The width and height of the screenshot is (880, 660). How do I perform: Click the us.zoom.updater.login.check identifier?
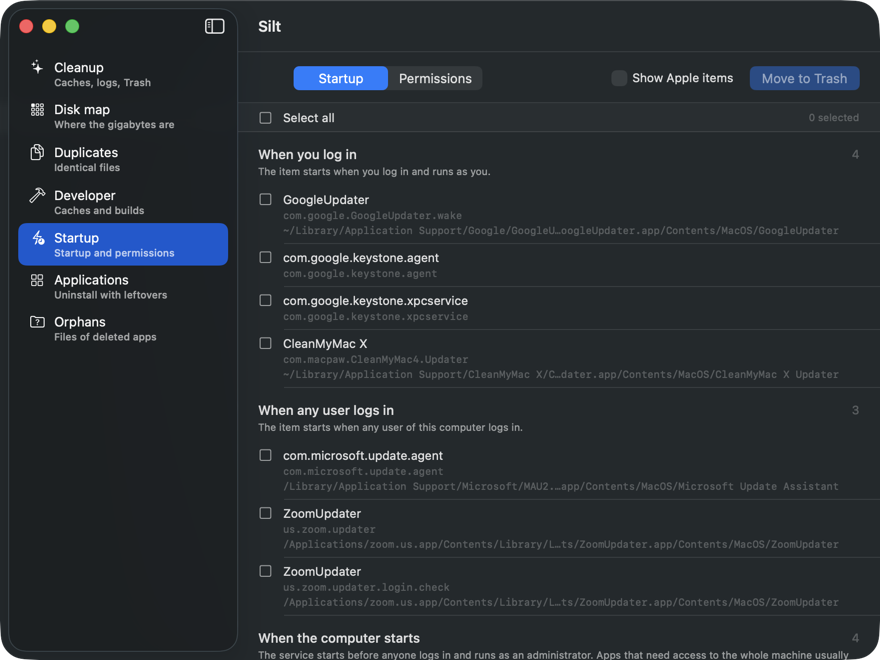tap(366, 587)
